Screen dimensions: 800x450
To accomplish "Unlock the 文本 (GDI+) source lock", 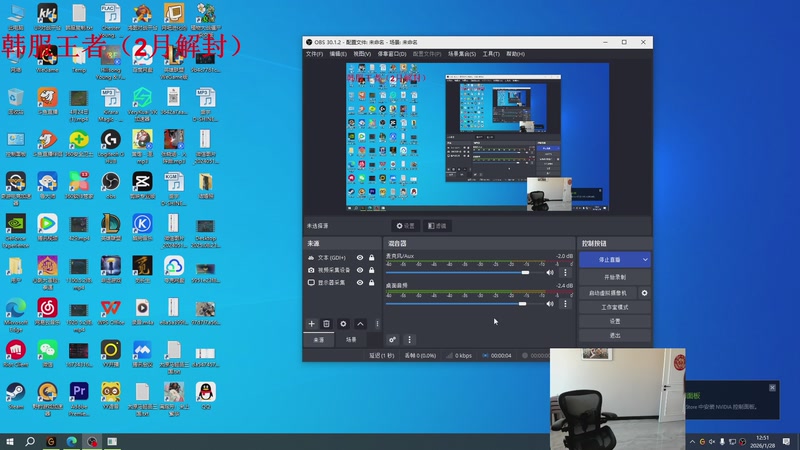I will point(371,258).
